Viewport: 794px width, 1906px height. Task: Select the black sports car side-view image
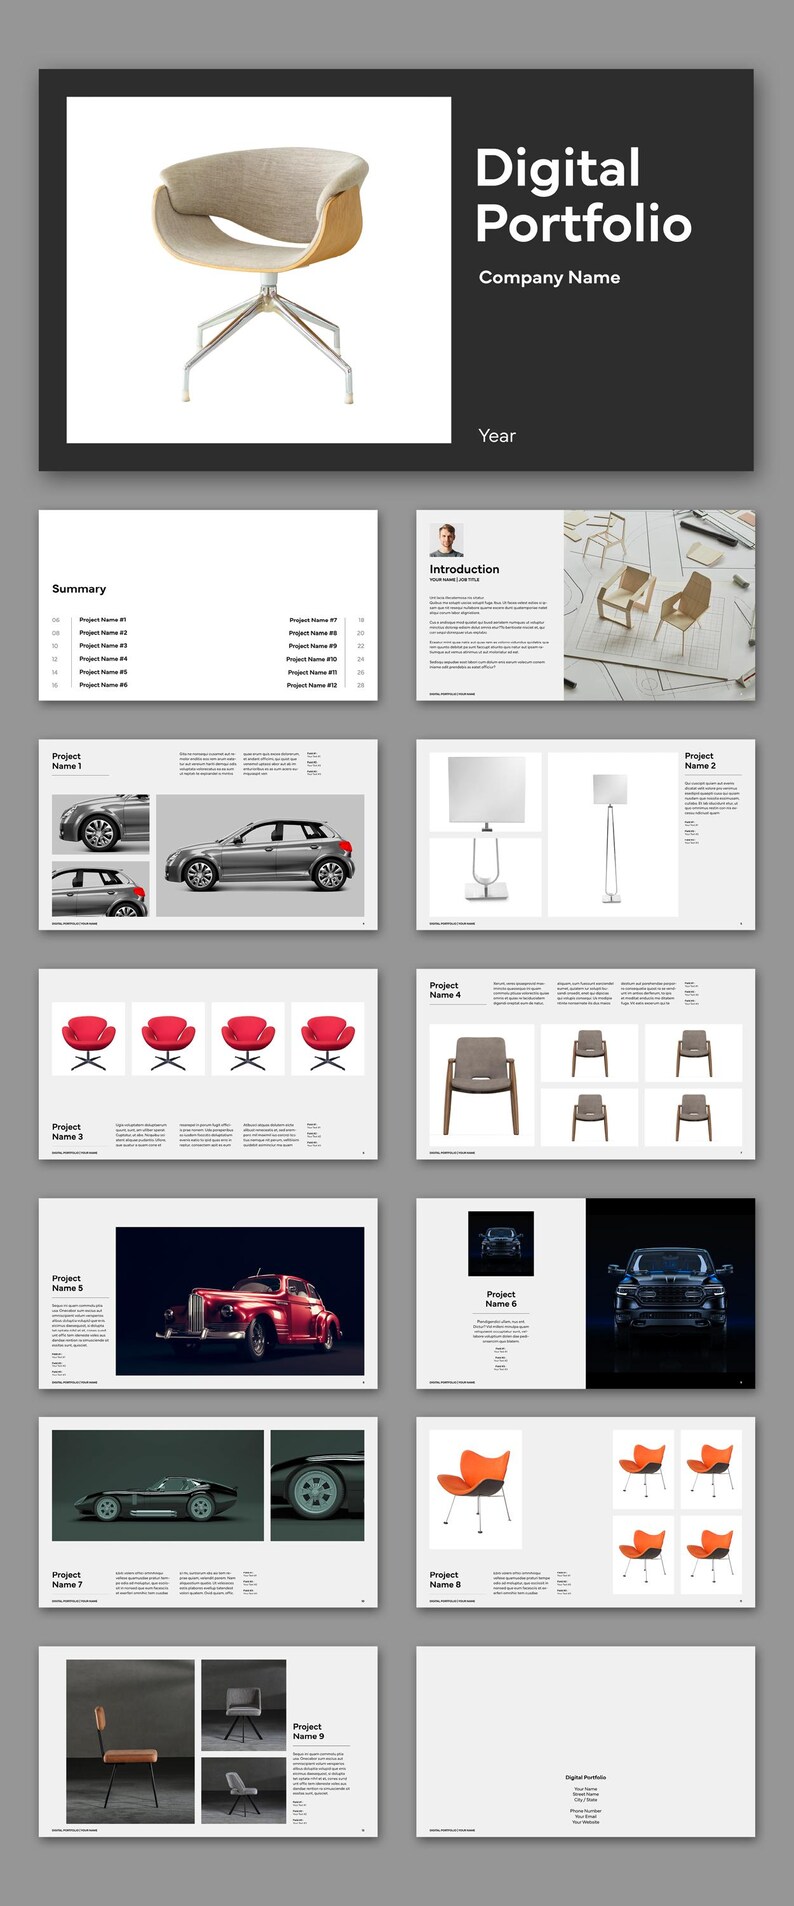coord(158,1485)
